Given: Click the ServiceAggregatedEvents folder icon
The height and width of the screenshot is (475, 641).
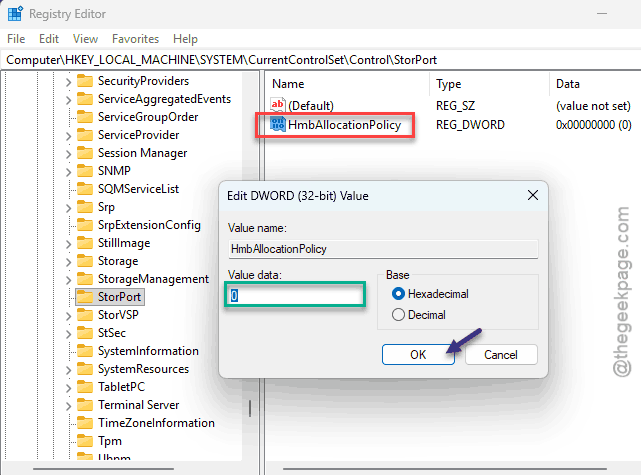Looking at the screenshot, I should coord(85,99).
